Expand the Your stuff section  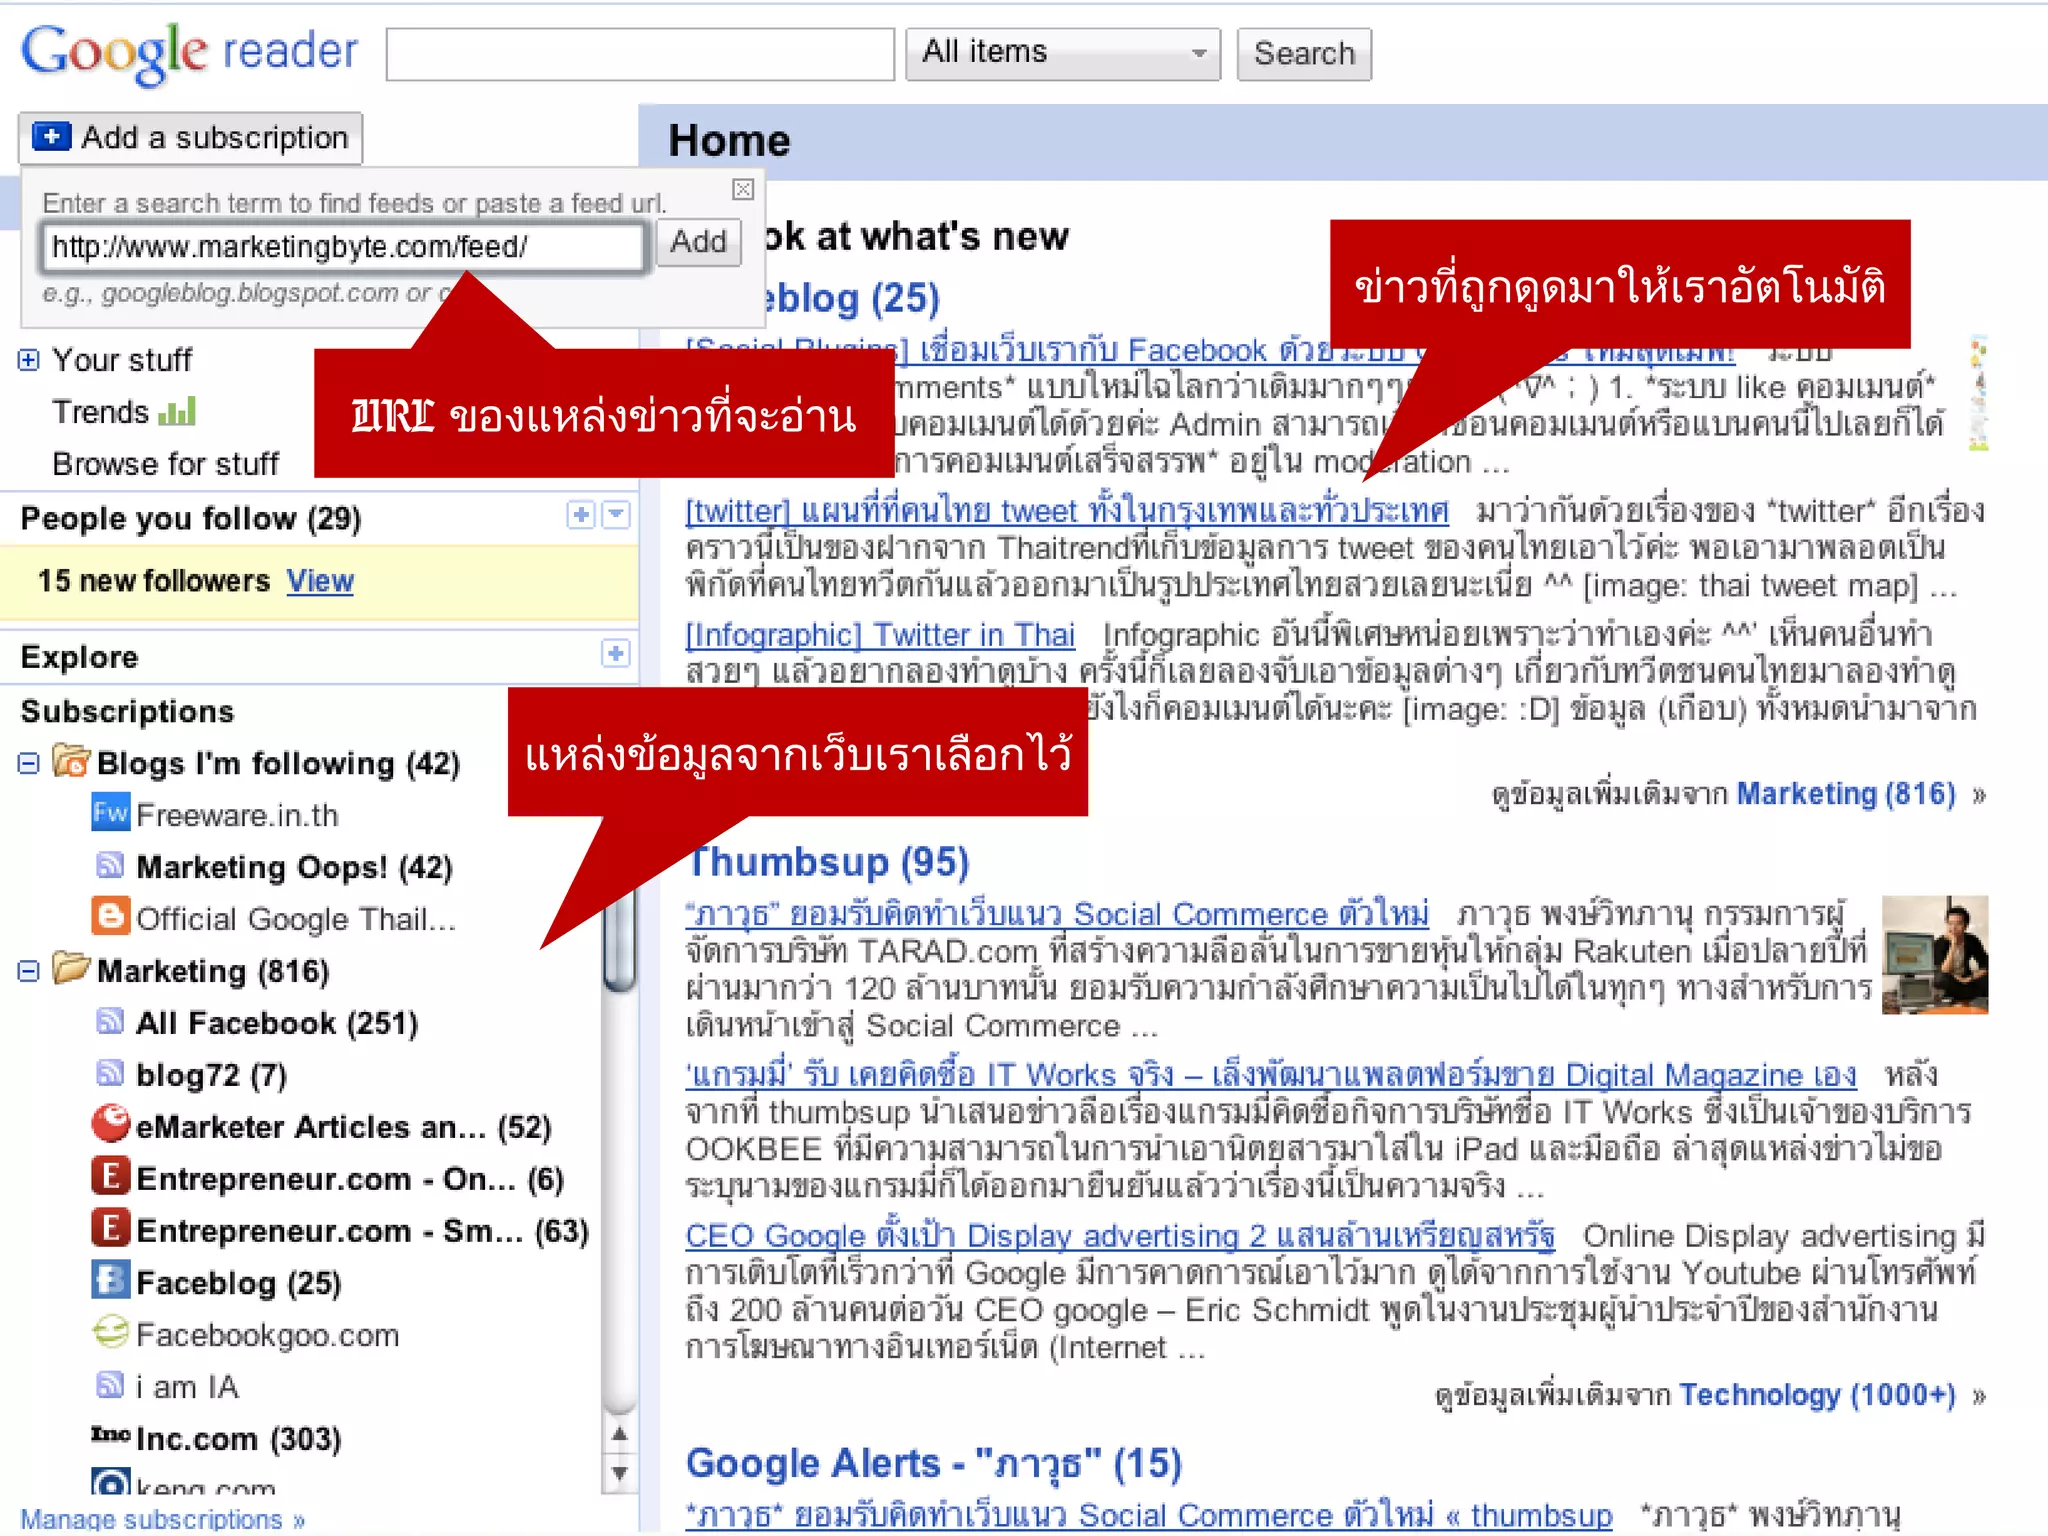click(29, 360)
